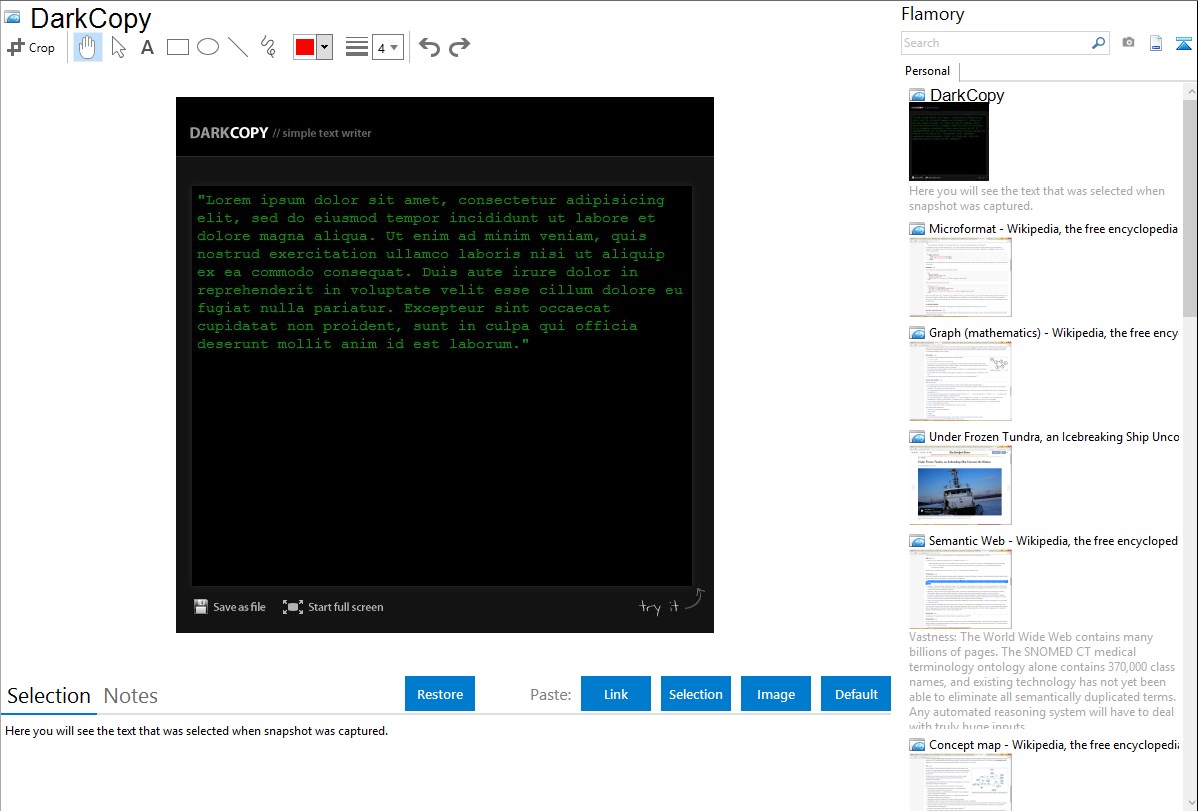1198x811 pixels.
Task: Click the magnifier search icon
Action: point(1098,43)
